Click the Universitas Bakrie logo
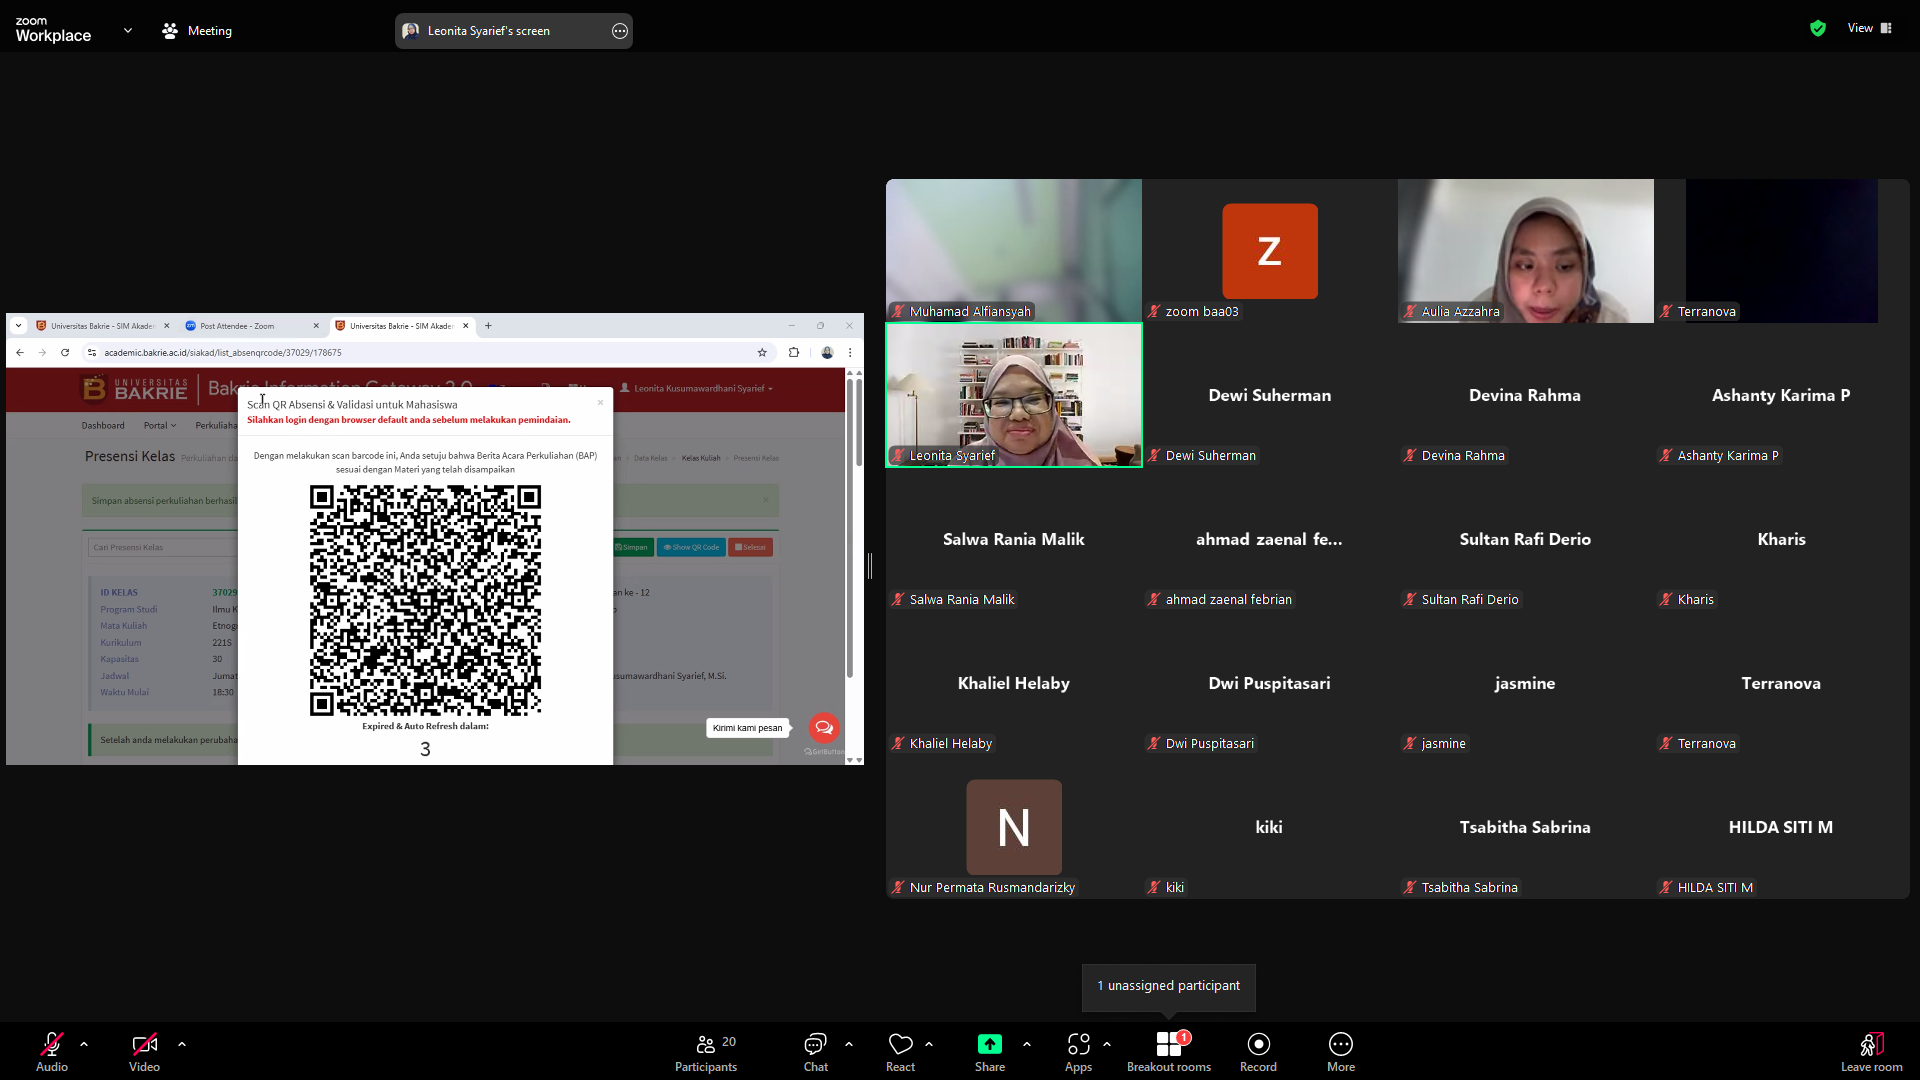The width and height of the screenshot is (1920, 1080). tap(135, 388)
